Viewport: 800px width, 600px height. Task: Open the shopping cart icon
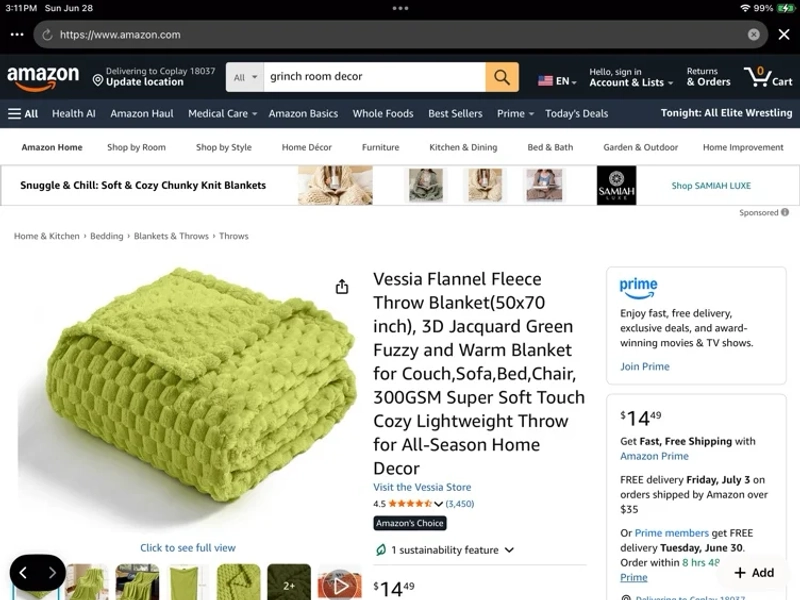[768, 77]
